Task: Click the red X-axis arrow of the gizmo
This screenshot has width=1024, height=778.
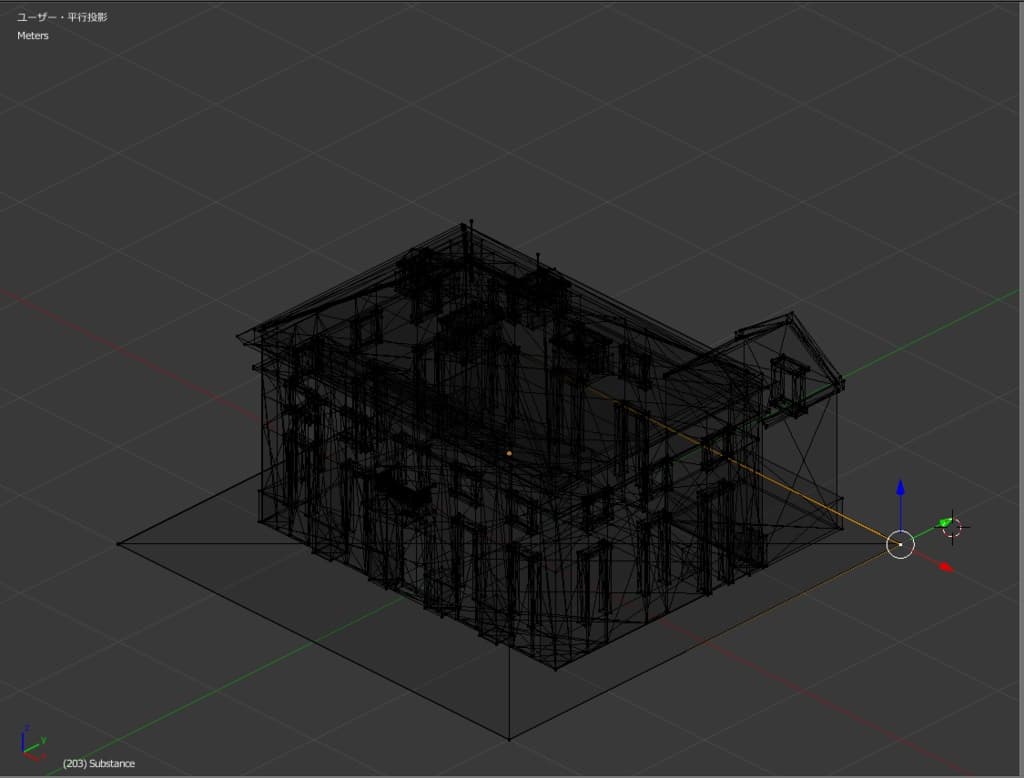Action: point(946,567)
